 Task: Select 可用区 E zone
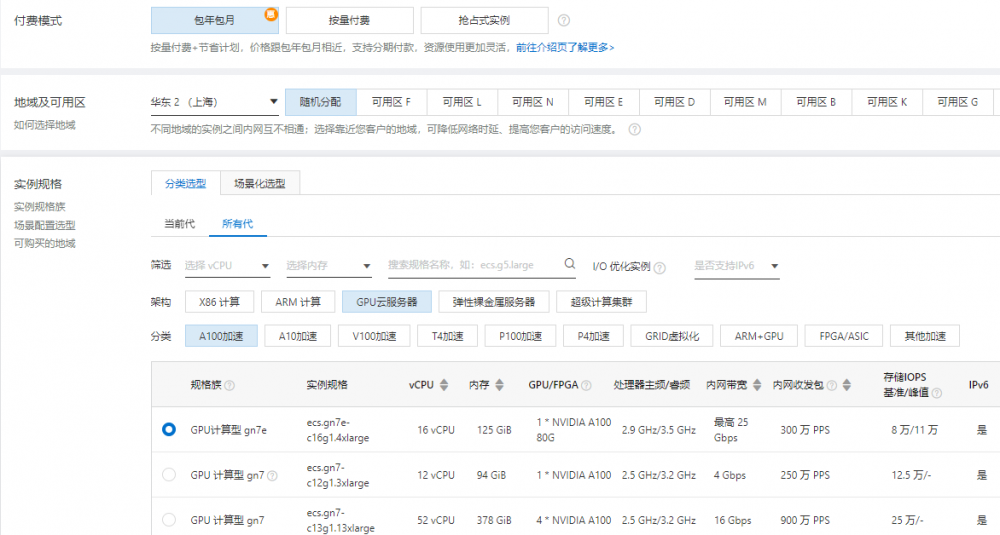(603, 102)
